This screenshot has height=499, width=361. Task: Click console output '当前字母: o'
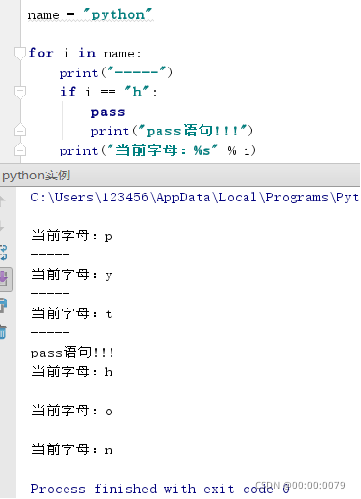coord(72,410)
